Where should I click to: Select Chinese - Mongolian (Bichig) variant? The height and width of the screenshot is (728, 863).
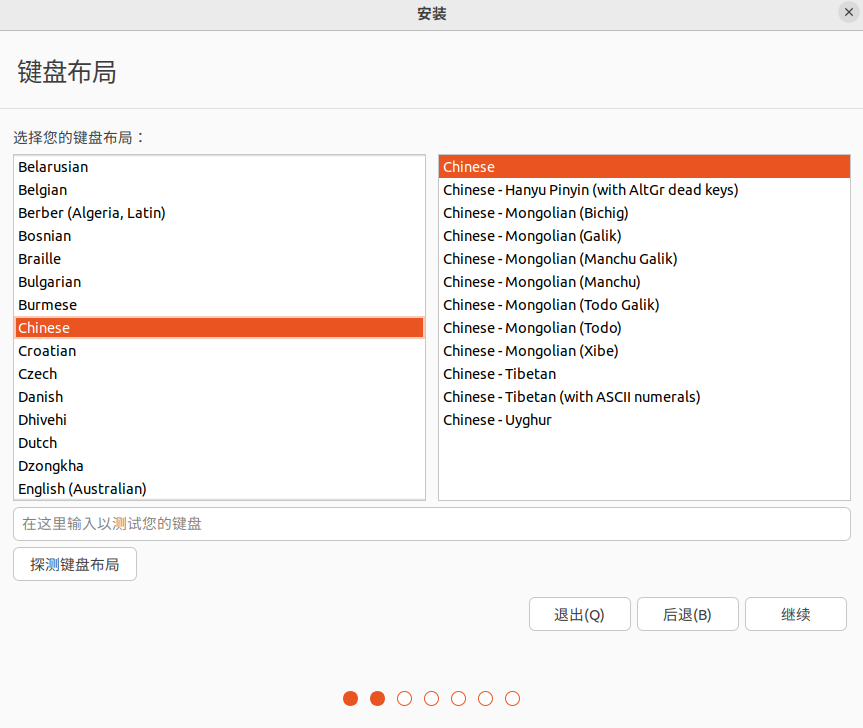pos(644,213)
